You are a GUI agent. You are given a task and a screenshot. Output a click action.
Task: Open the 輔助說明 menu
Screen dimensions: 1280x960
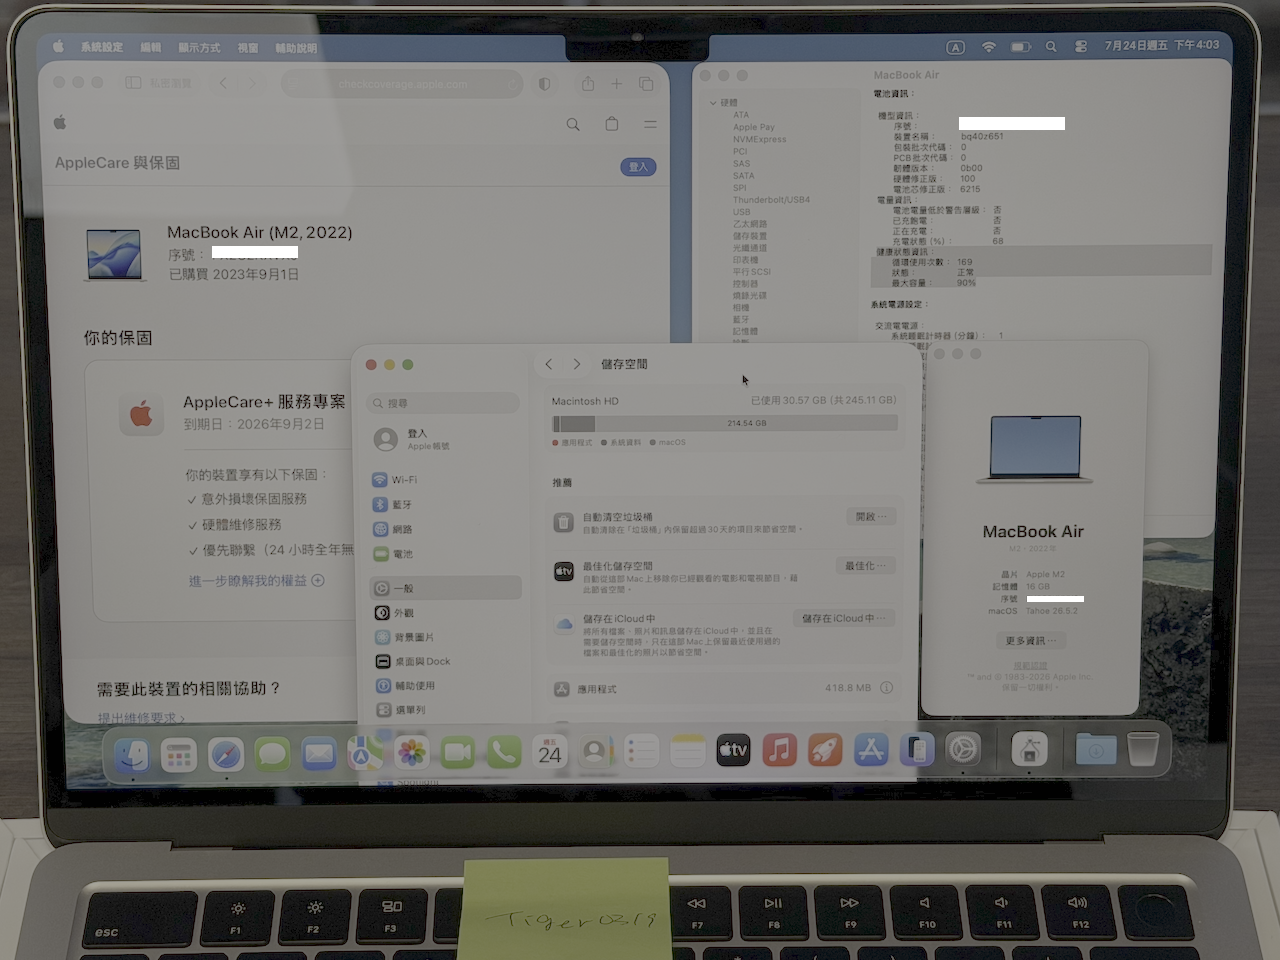(x=296, y=47)
